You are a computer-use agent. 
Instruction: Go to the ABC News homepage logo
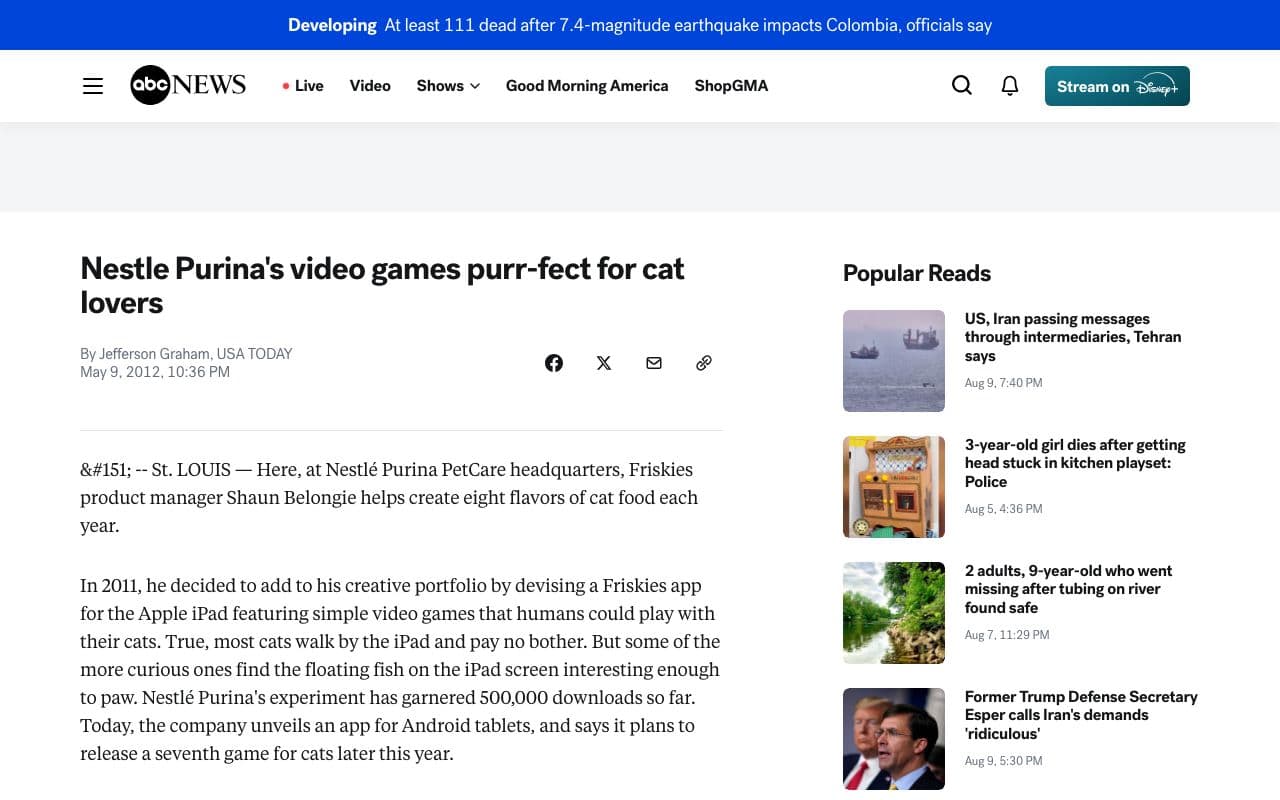point(188,85)
